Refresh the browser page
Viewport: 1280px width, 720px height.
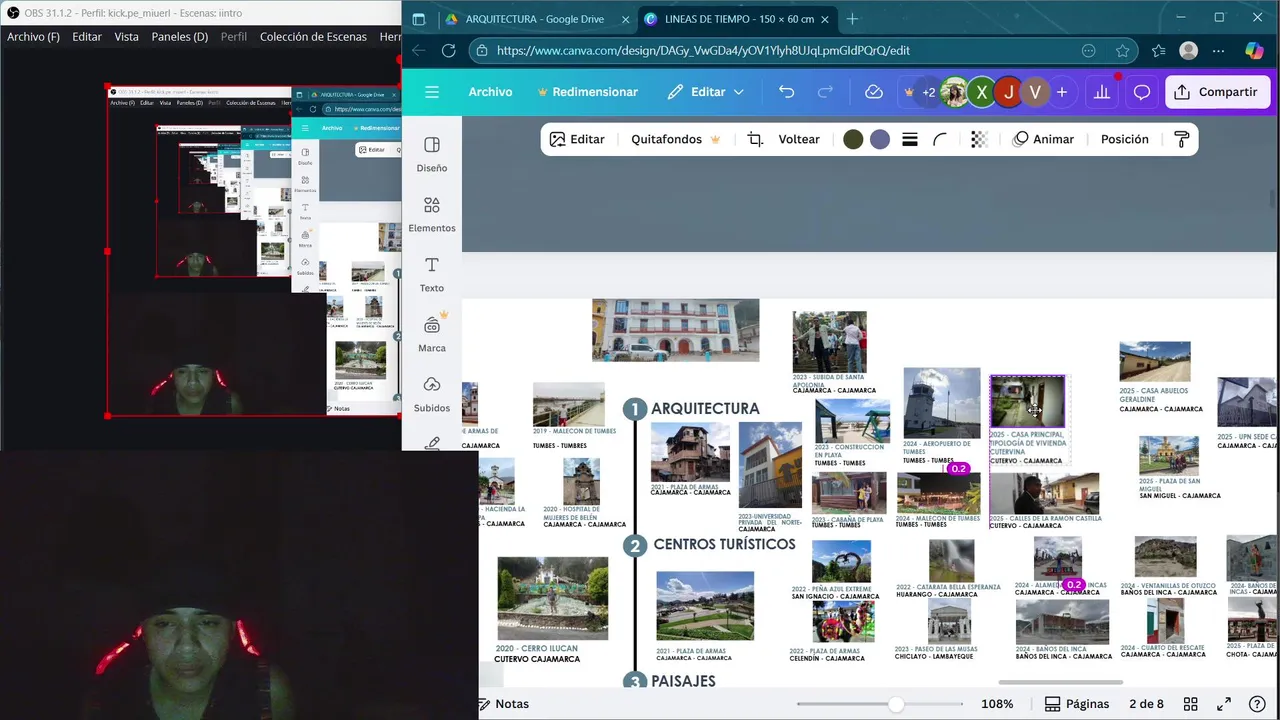pos(449,51)
